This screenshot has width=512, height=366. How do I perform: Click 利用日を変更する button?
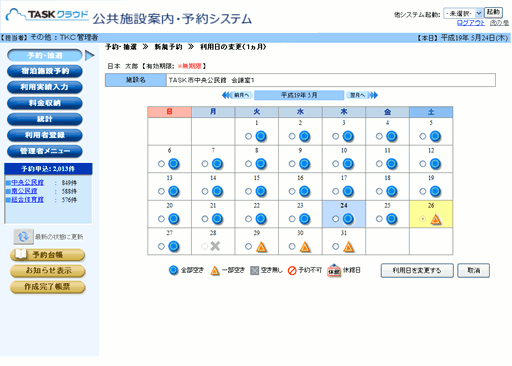[417, 271]
